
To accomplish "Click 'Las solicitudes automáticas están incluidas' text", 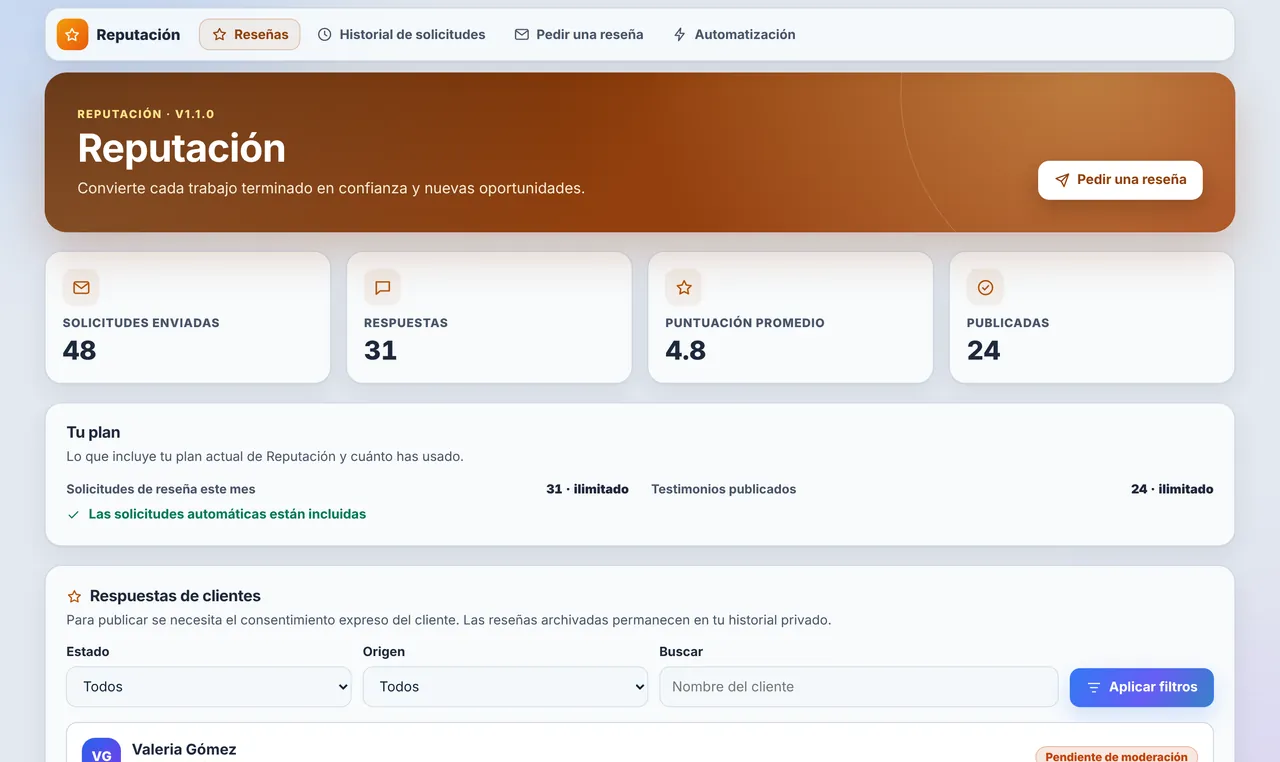I will (x=227, y=514).
